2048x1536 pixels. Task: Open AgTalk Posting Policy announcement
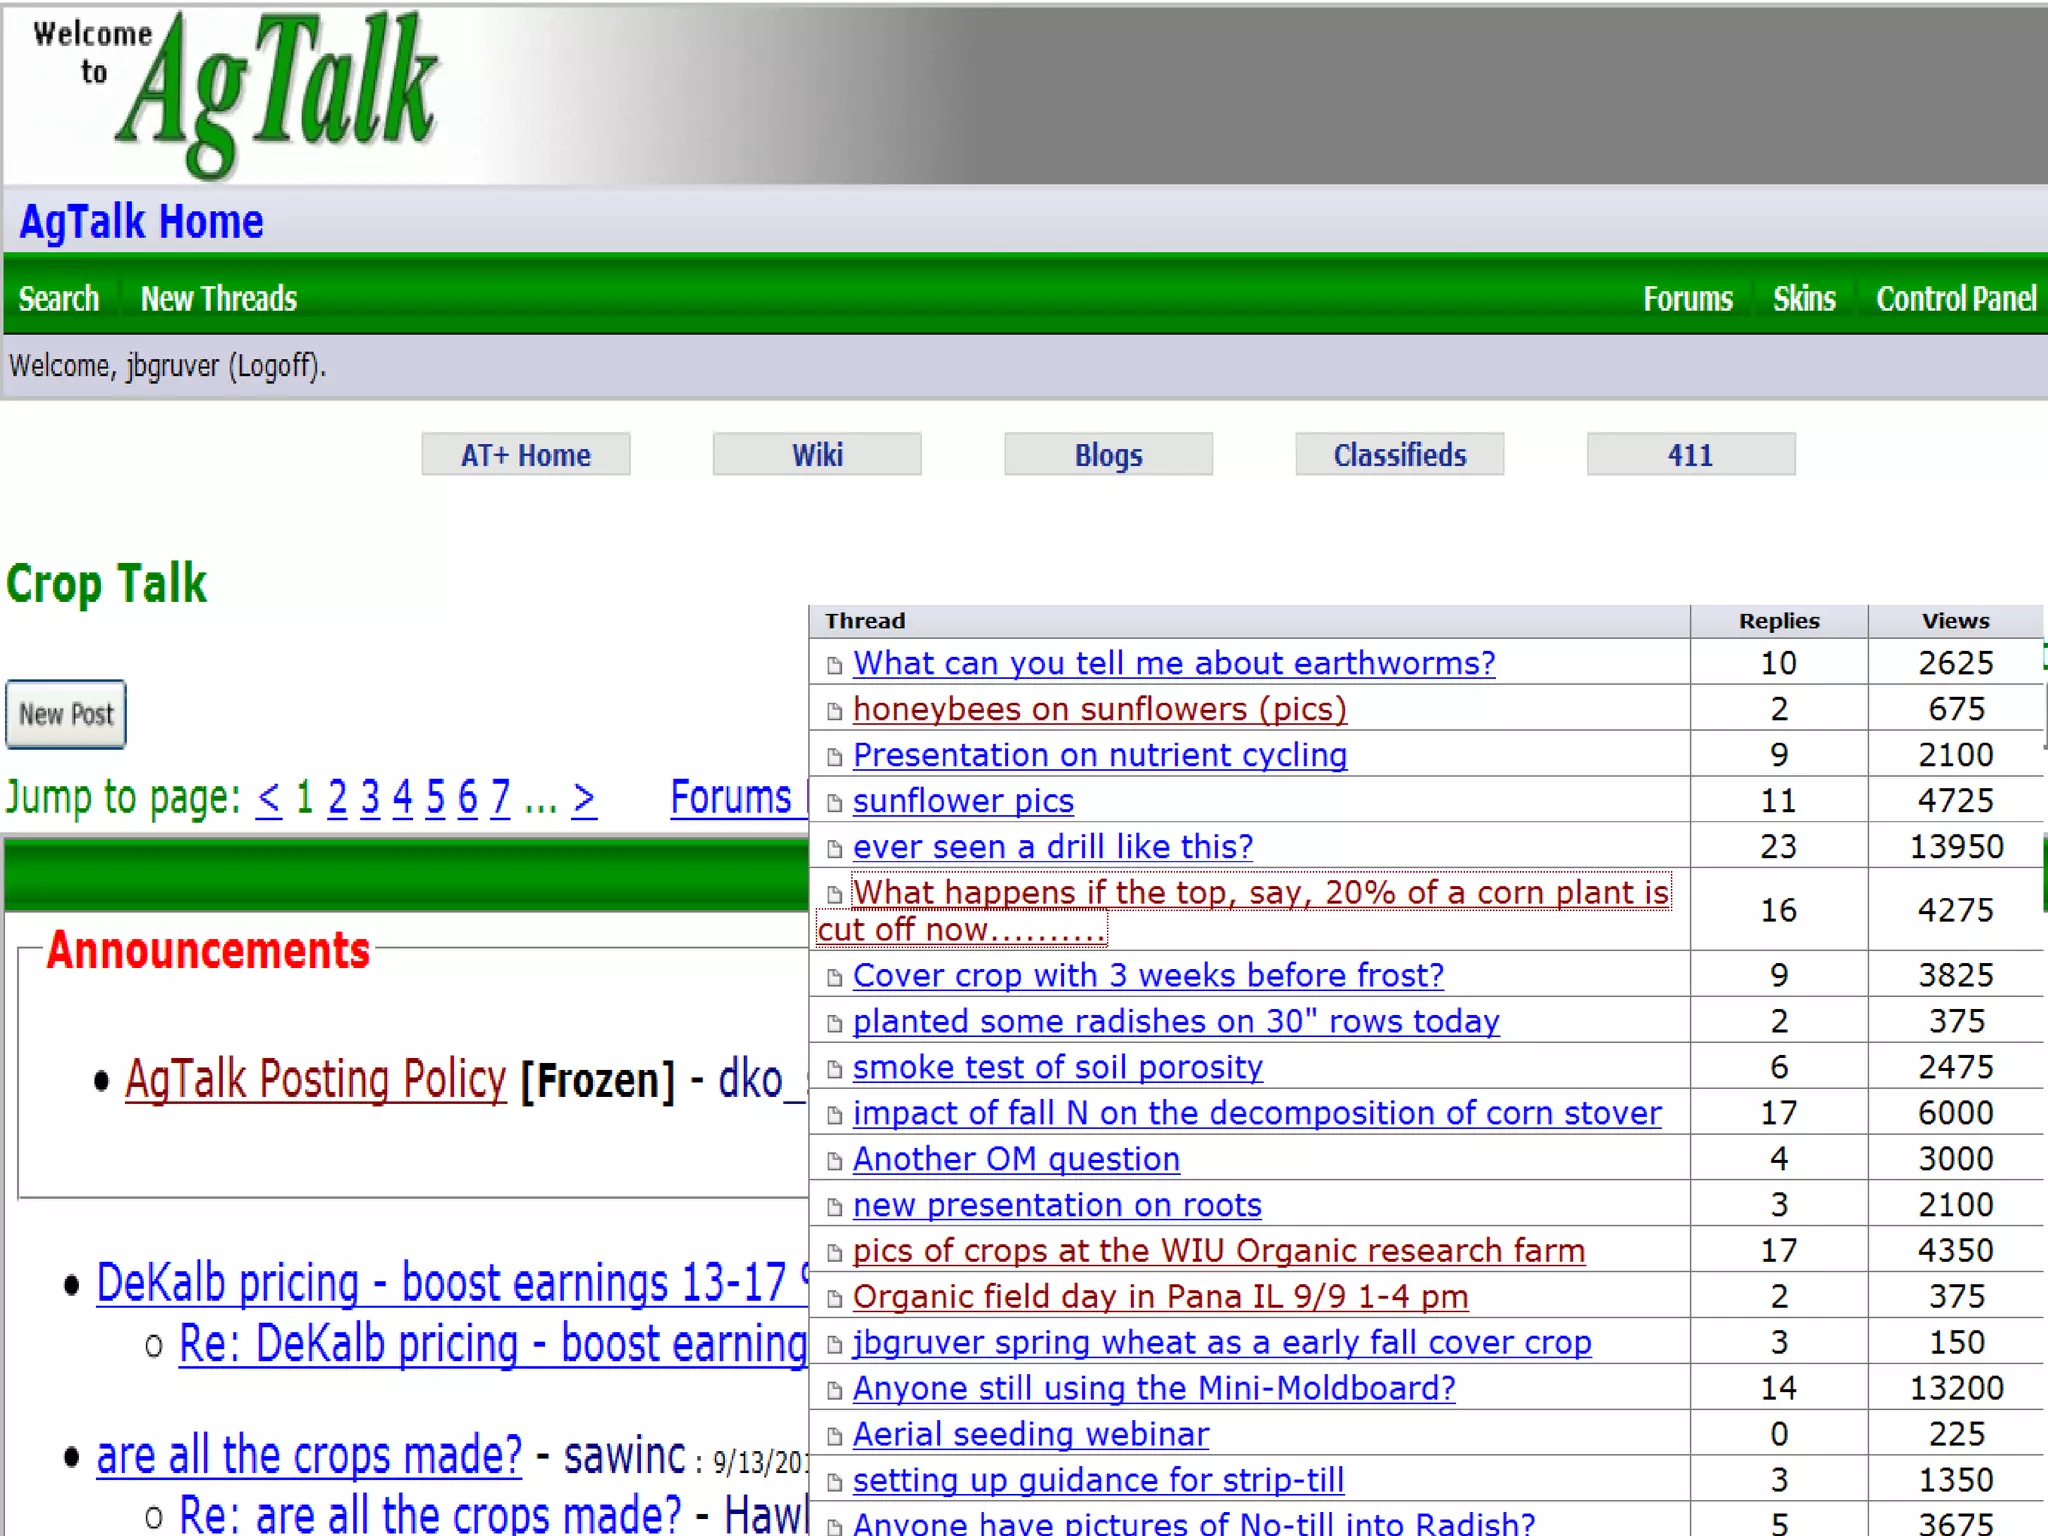click(x=316, y=1080)
